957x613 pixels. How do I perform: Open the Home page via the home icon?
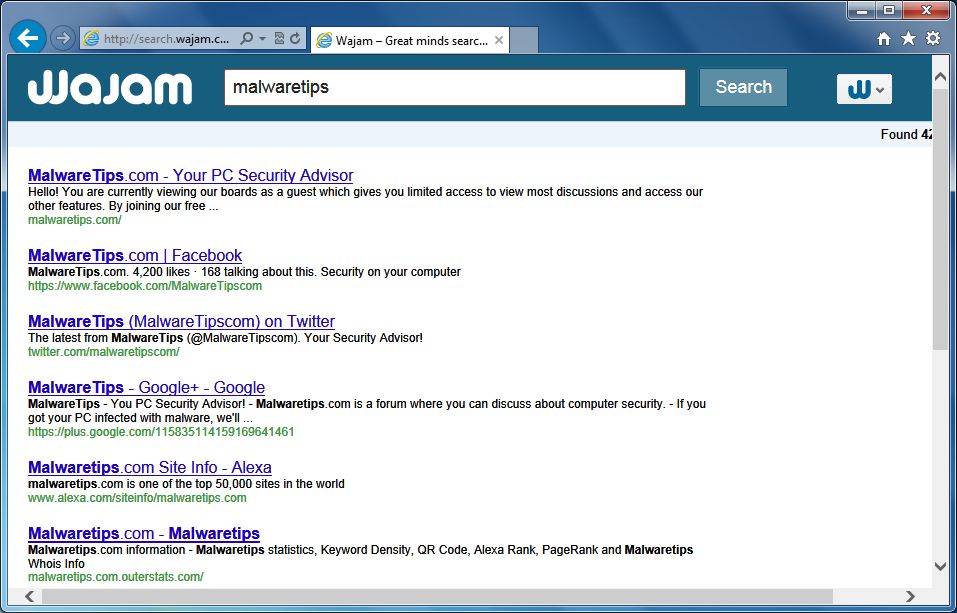pos(884,37)
